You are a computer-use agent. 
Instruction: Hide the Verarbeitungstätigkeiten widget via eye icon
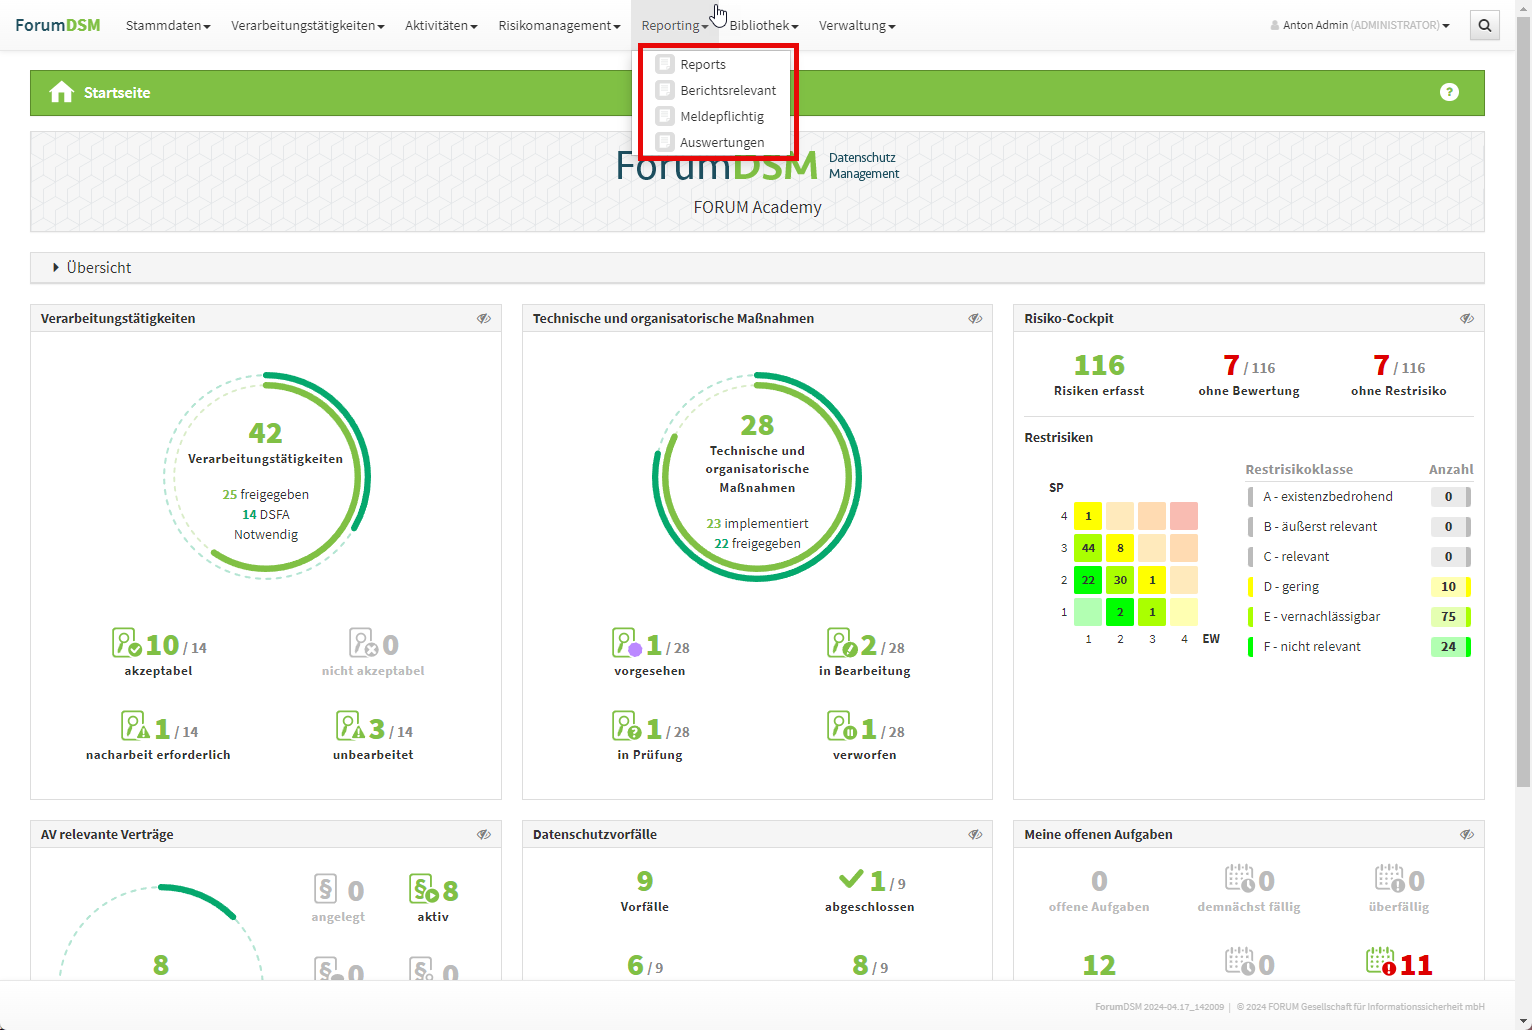(484, 319)
